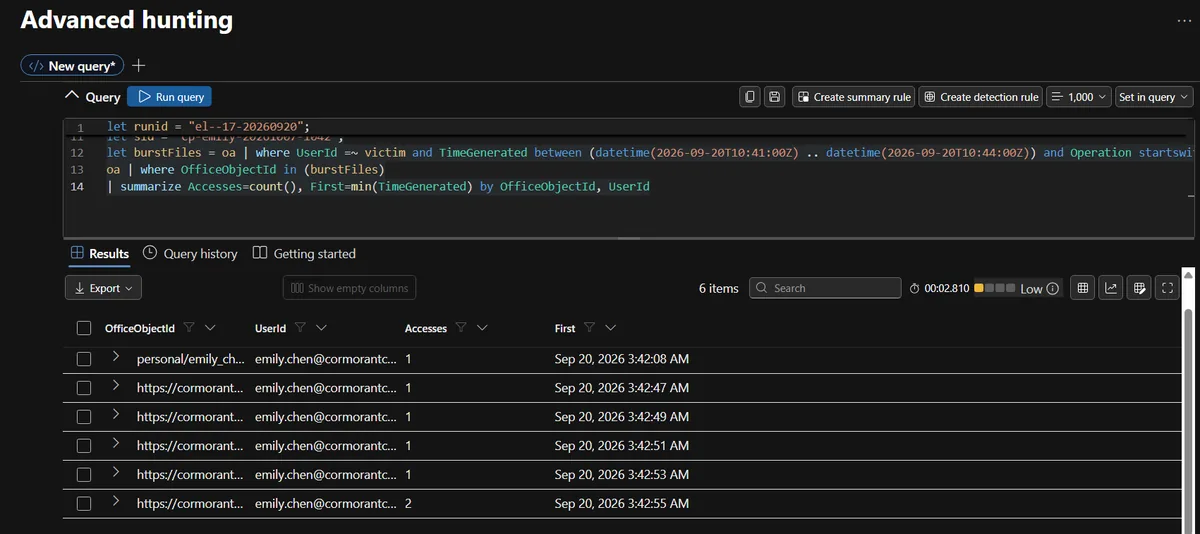Click the query execution time stopwatch icon
The image size is (1200, 534).
point(915,288)
